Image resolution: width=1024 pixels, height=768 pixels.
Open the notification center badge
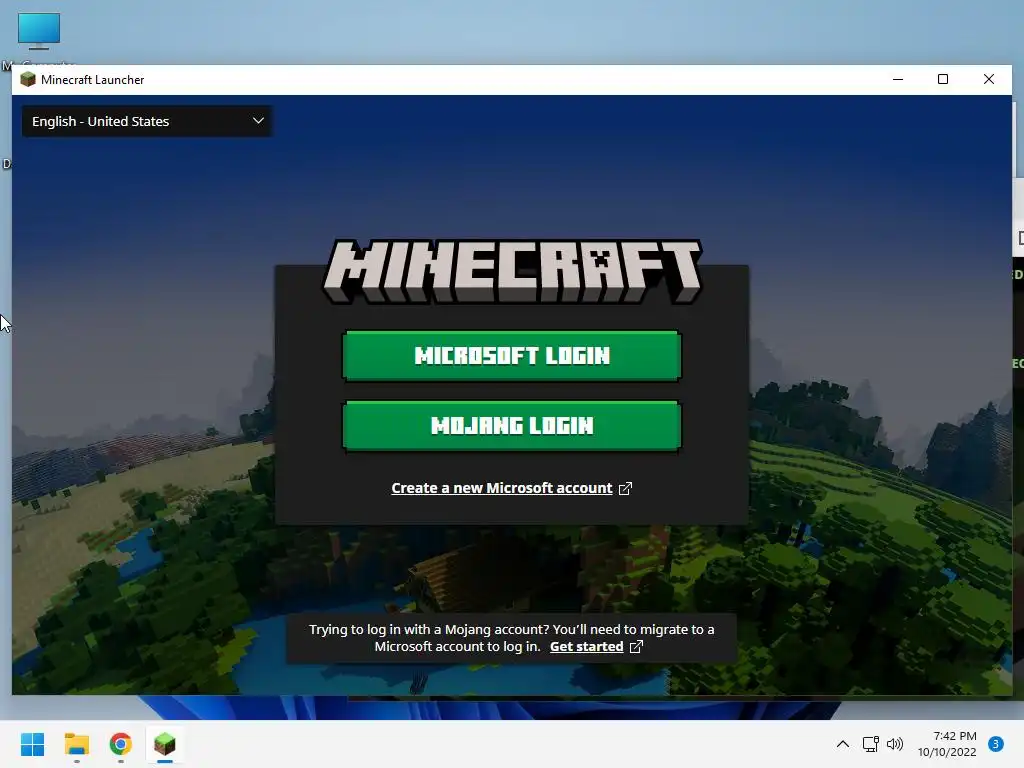996,744
